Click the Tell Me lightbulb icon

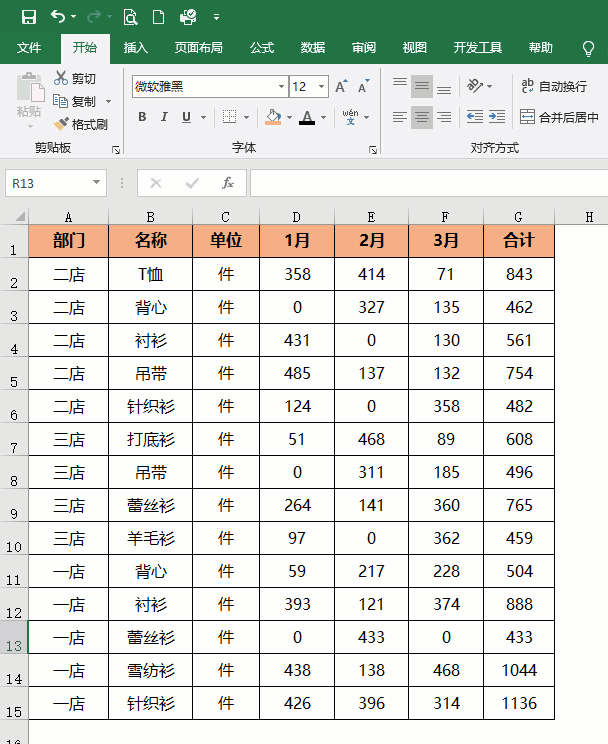[588, 48]
